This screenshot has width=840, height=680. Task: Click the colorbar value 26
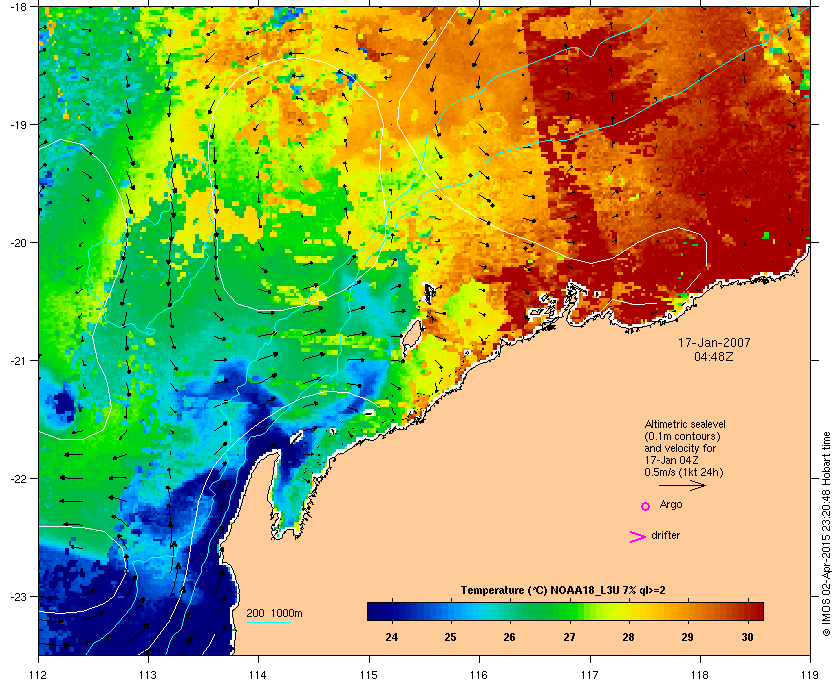click(x=509, y=637)
